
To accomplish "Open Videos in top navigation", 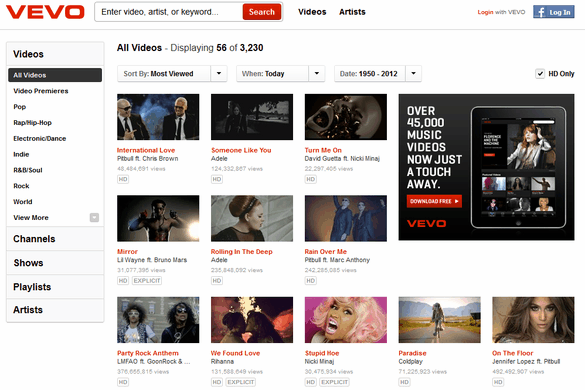I will [312, 12].
